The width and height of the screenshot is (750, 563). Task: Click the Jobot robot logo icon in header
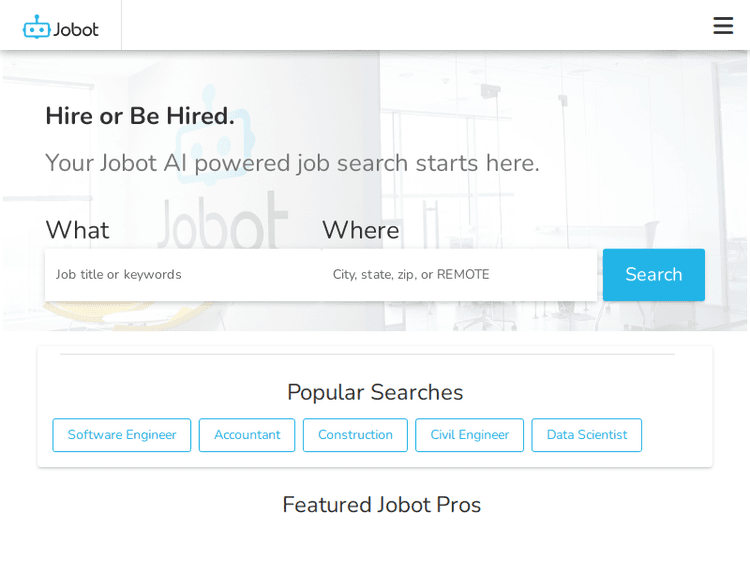pyautogui.click(x=36, y=27)
